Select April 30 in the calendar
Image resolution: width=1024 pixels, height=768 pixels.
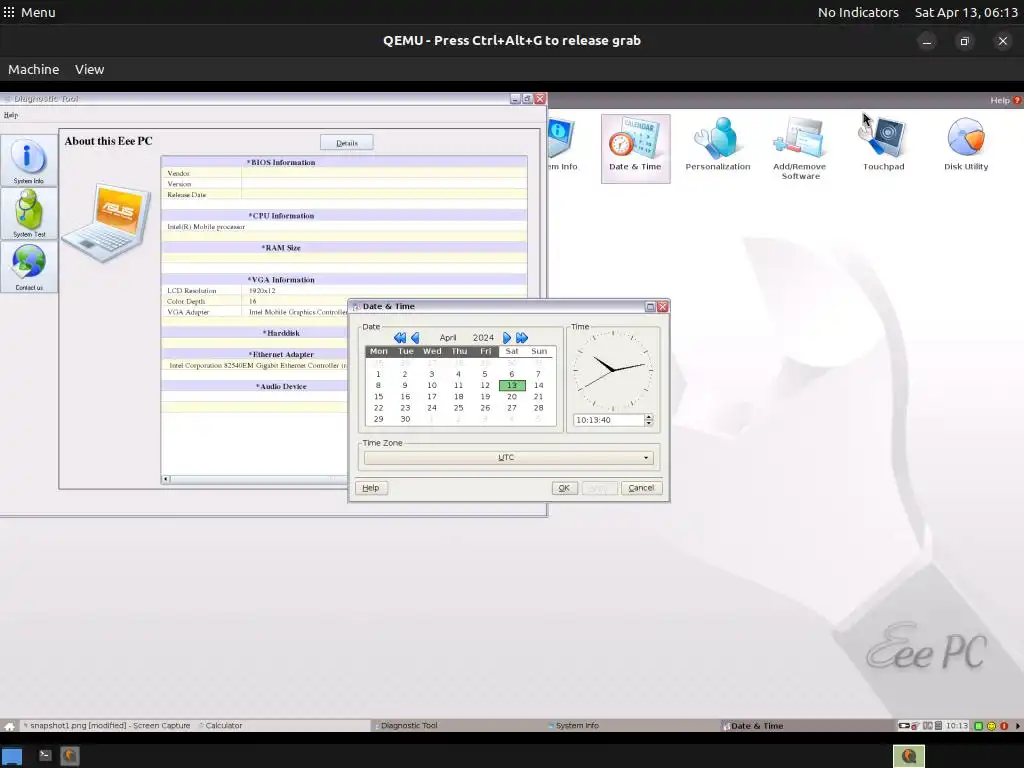405,419
